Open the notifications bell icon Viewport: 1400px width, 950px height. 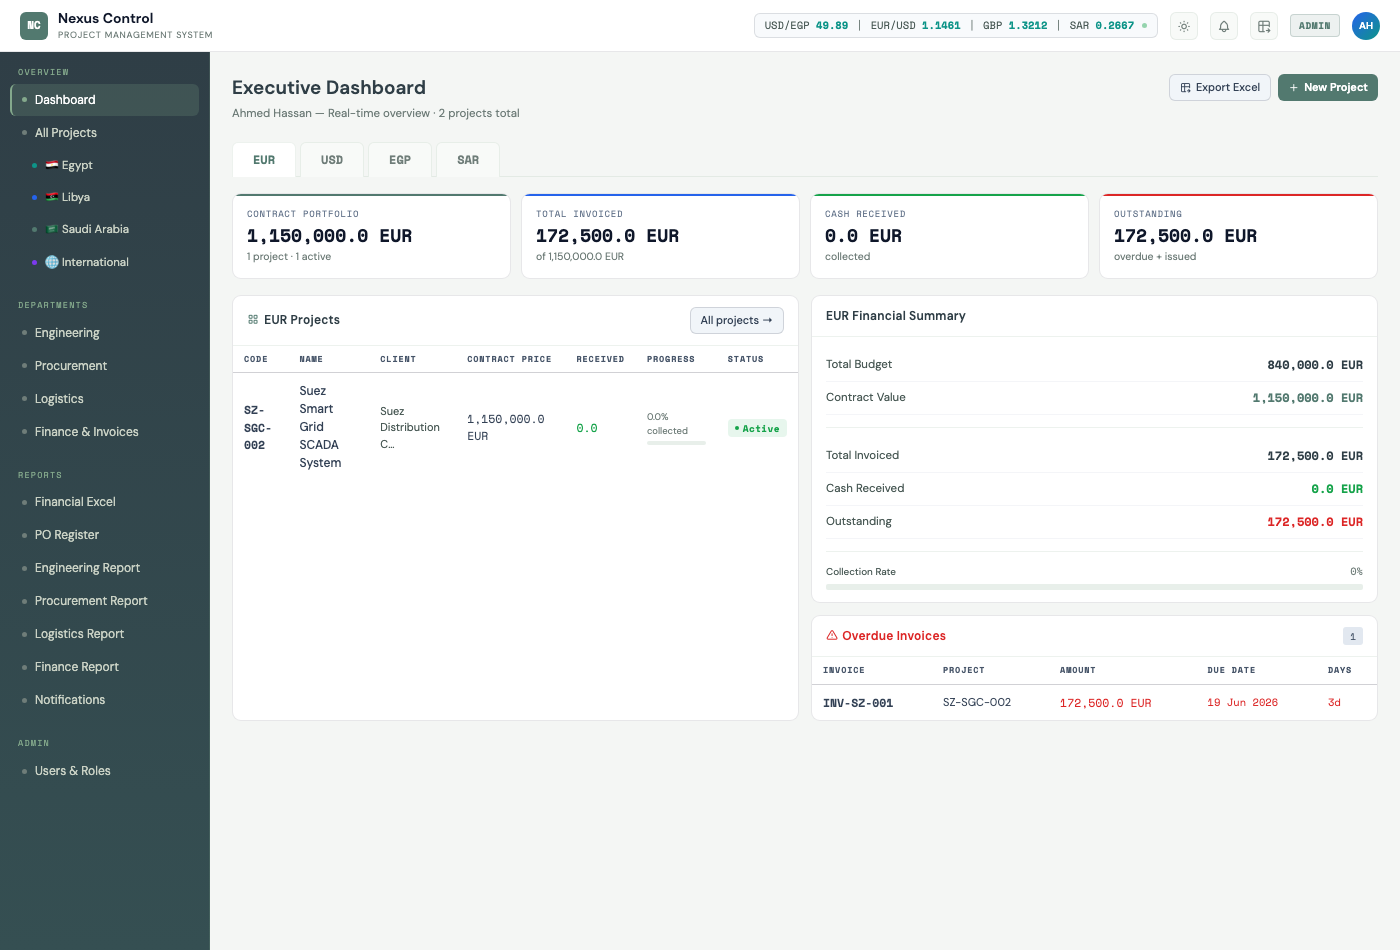[1224, 26]
